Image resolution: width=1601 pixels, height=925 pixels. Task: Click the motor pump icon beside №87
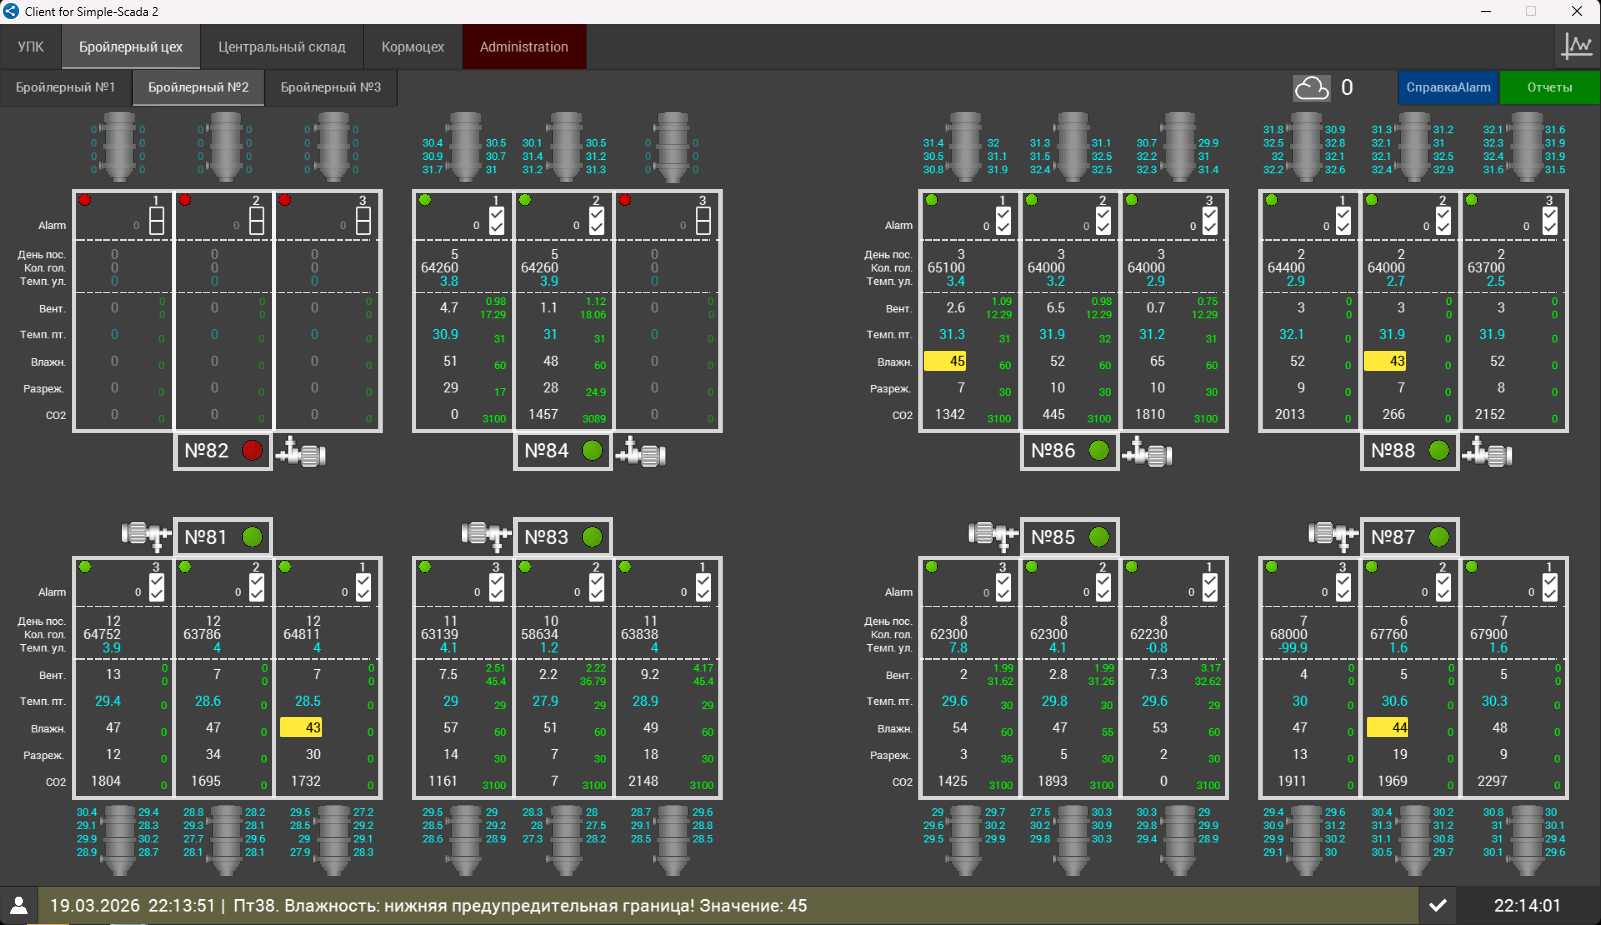(1333, 535)
